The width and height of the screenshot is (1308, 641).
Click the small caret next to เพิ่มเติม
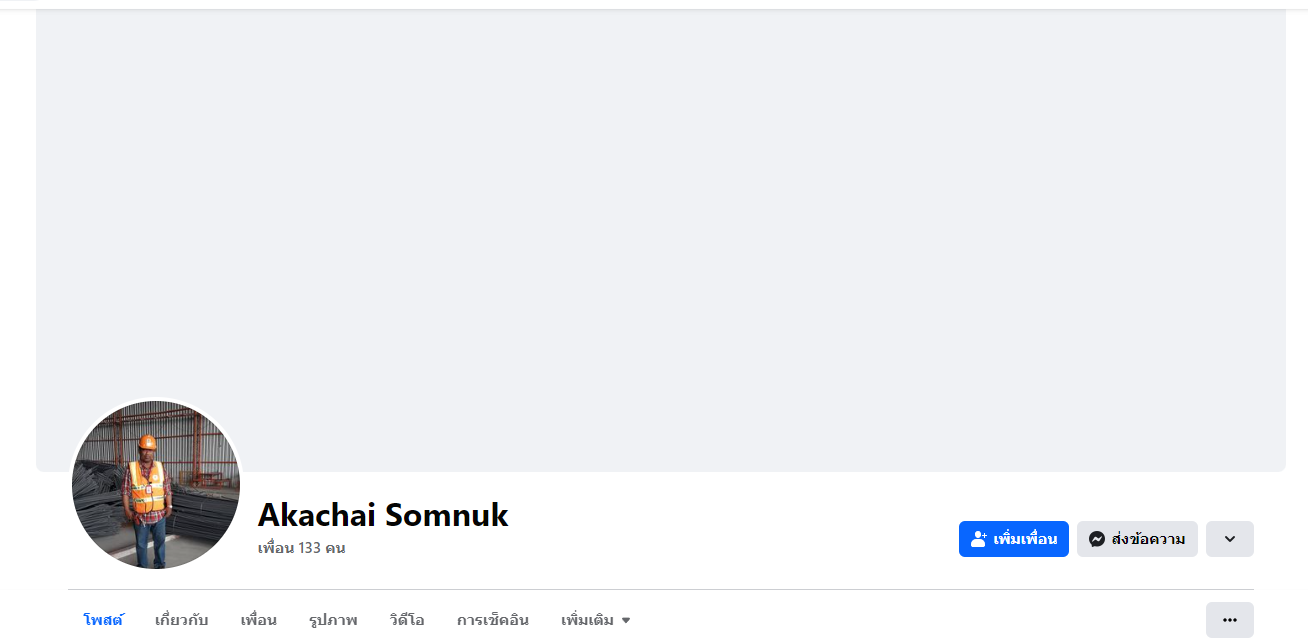pos(626,621)
